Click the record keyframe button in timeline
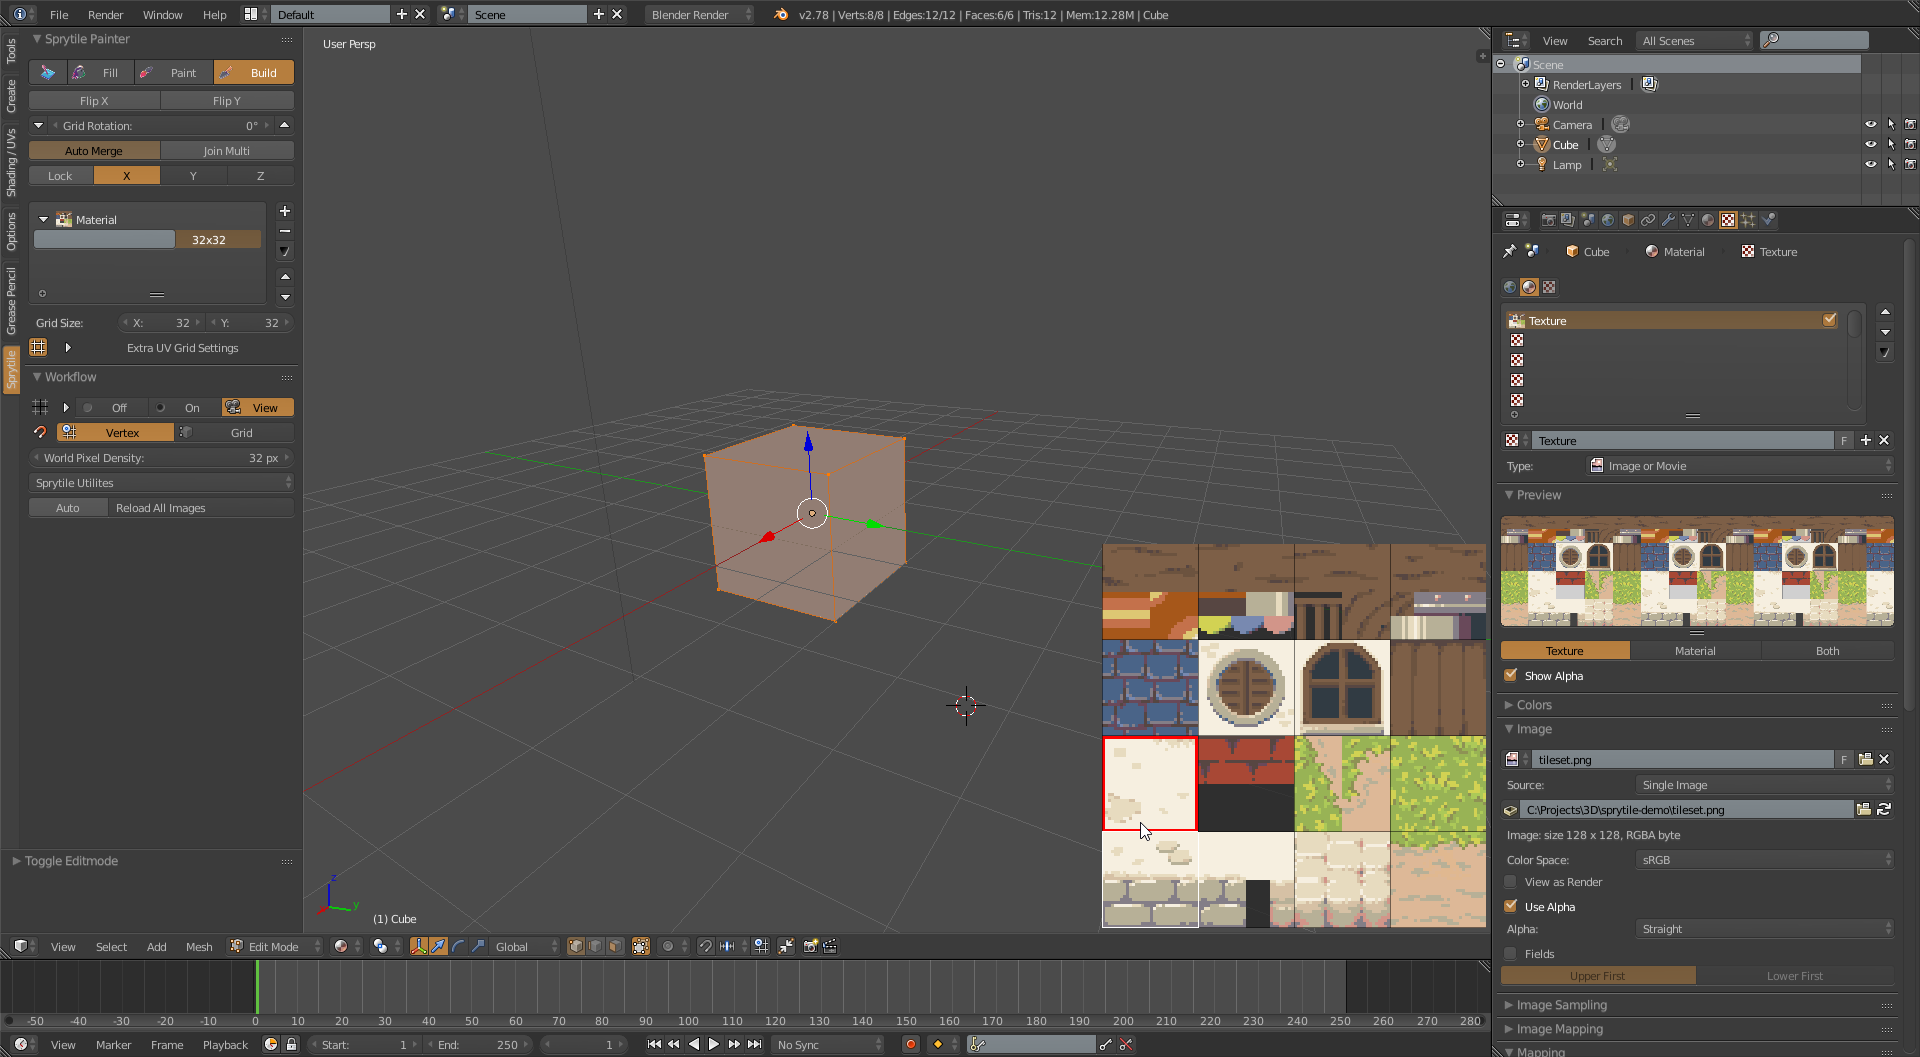The height and width of the screenshot is (1057, 1920). coord(910,1044)
